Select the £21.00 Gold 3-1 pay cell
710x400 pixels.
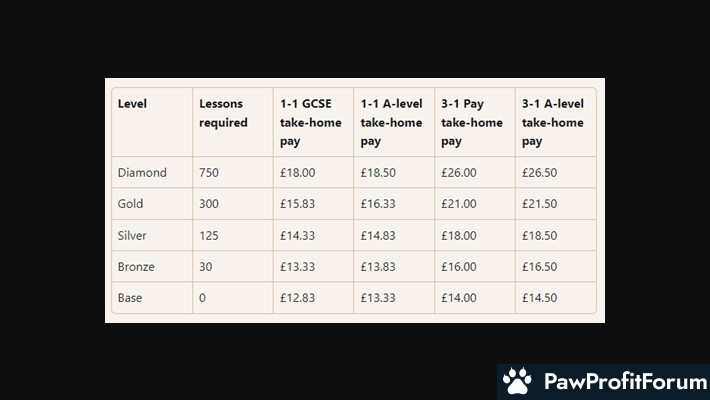pyautogui.click(x=459, y=204)
